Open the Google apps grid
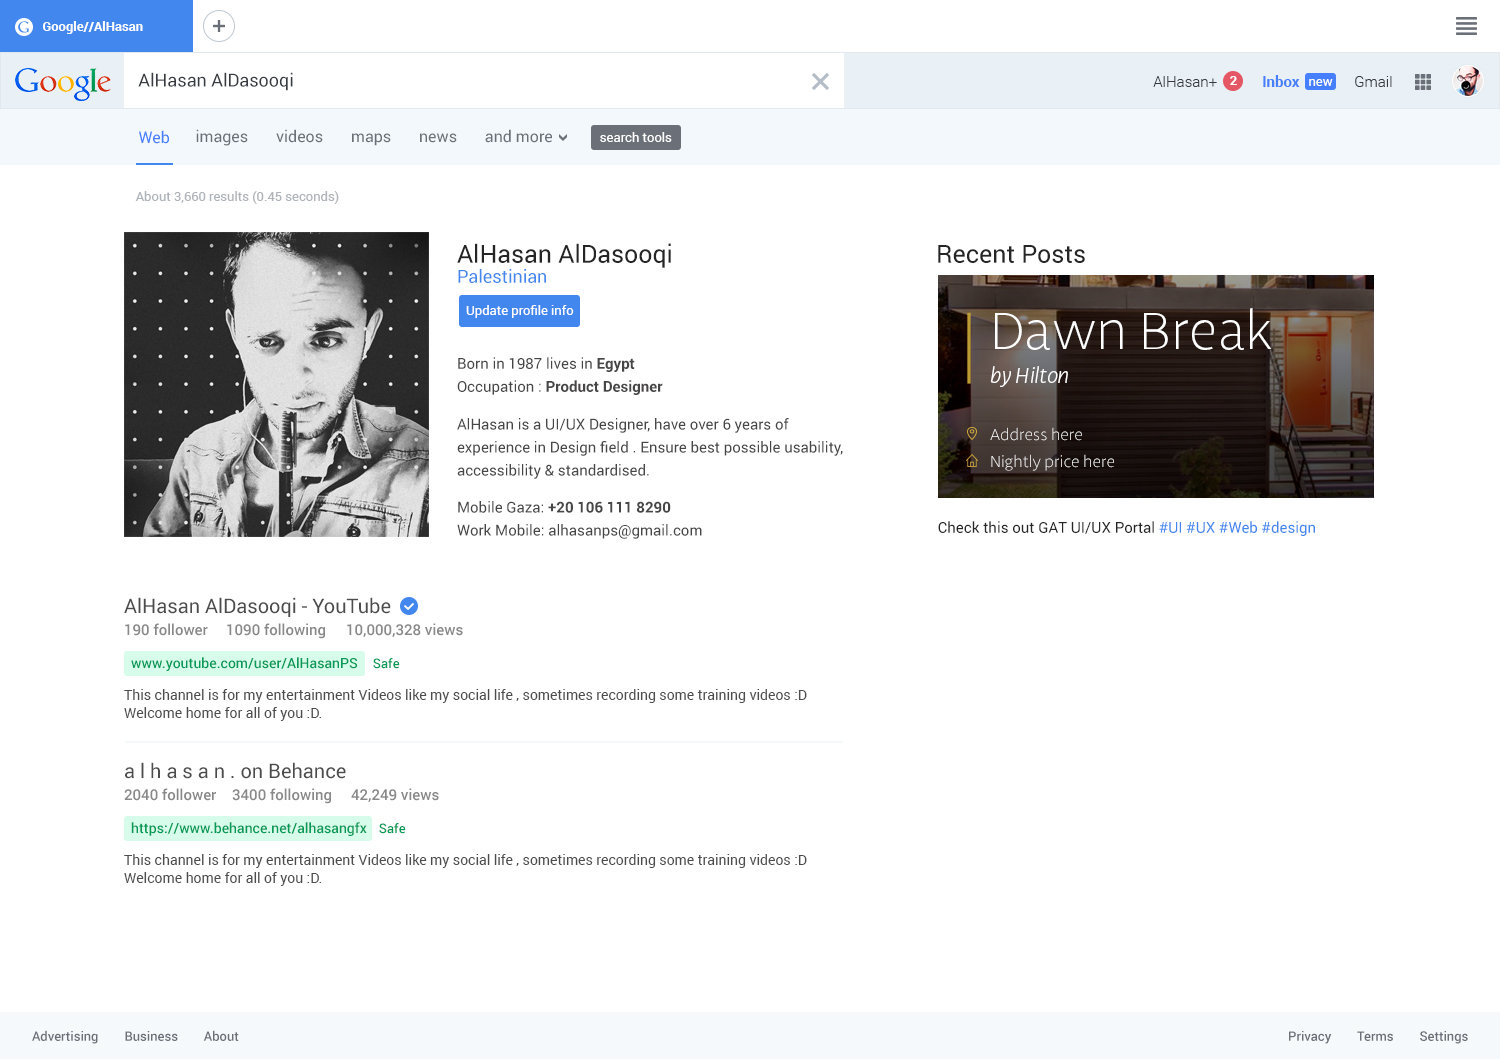The image size is (1500, 1059). coord(1423,82)
